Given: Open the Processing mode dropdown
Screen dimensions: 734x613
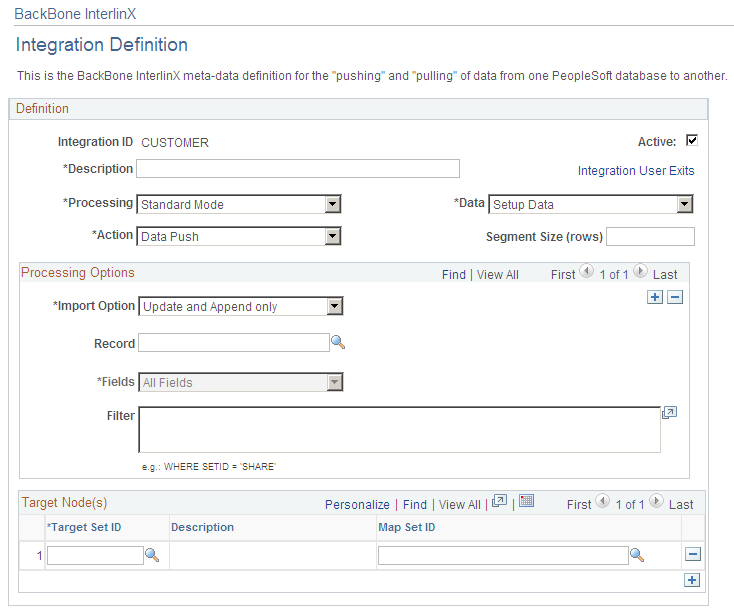Looking at the screenshot, I should (333, 204).
